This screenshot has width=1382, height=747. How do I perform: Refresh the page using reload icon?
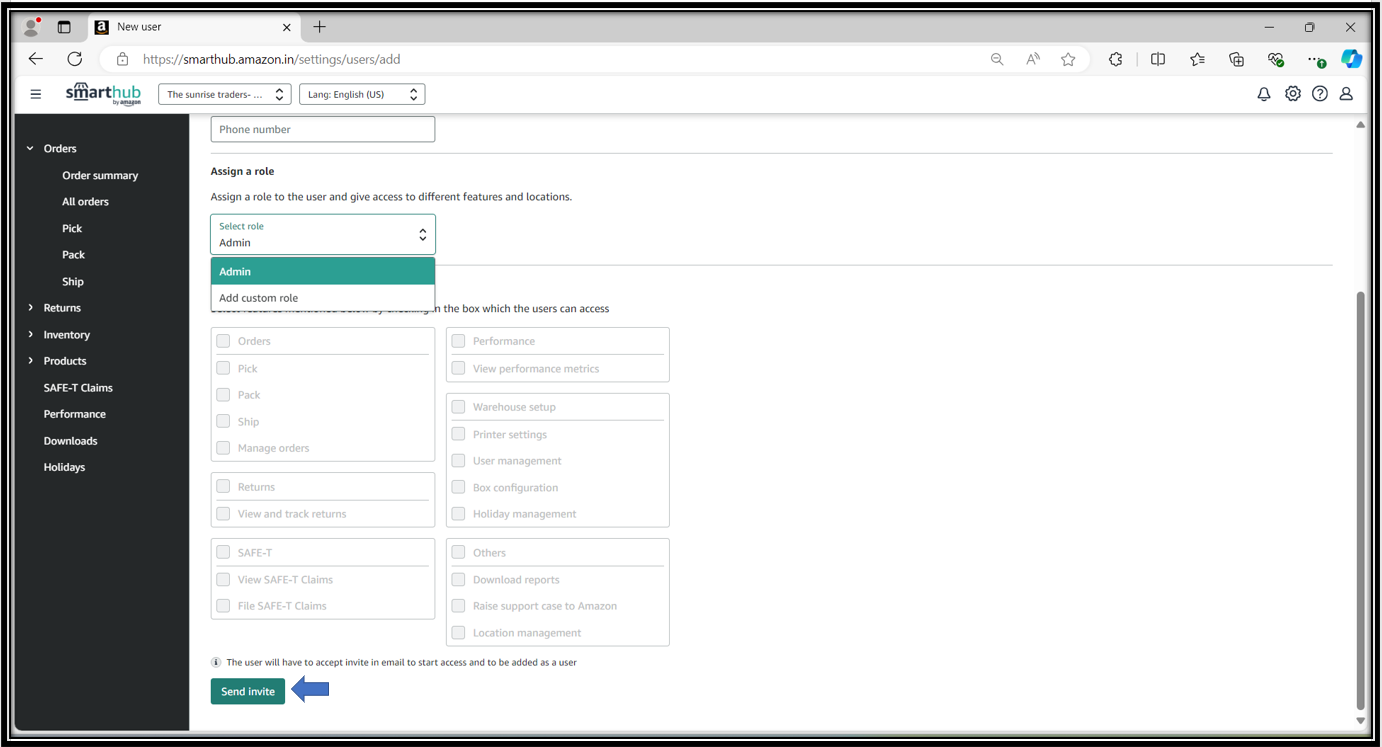pyautogui.click(x=75, y=59)
